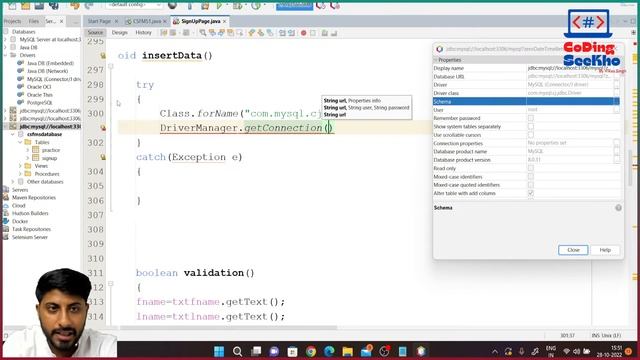
Task: Open Connection properties ellipsis button
Action: coord(617,143)
